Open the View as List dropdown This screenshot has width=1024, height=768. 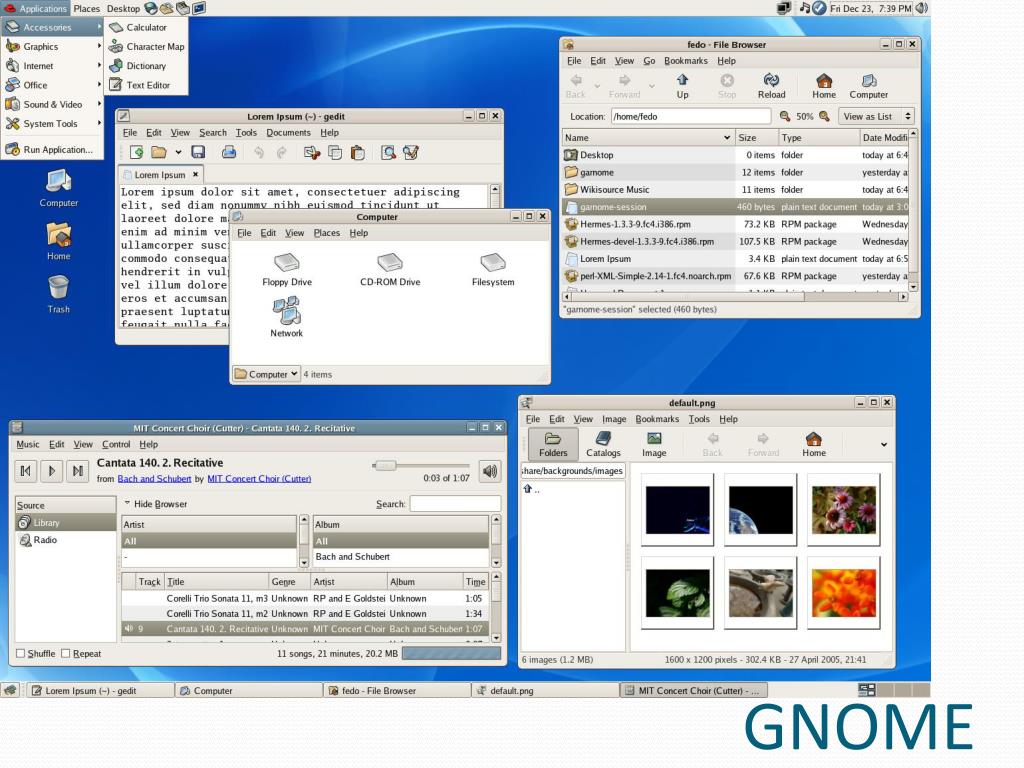point(876,116)
